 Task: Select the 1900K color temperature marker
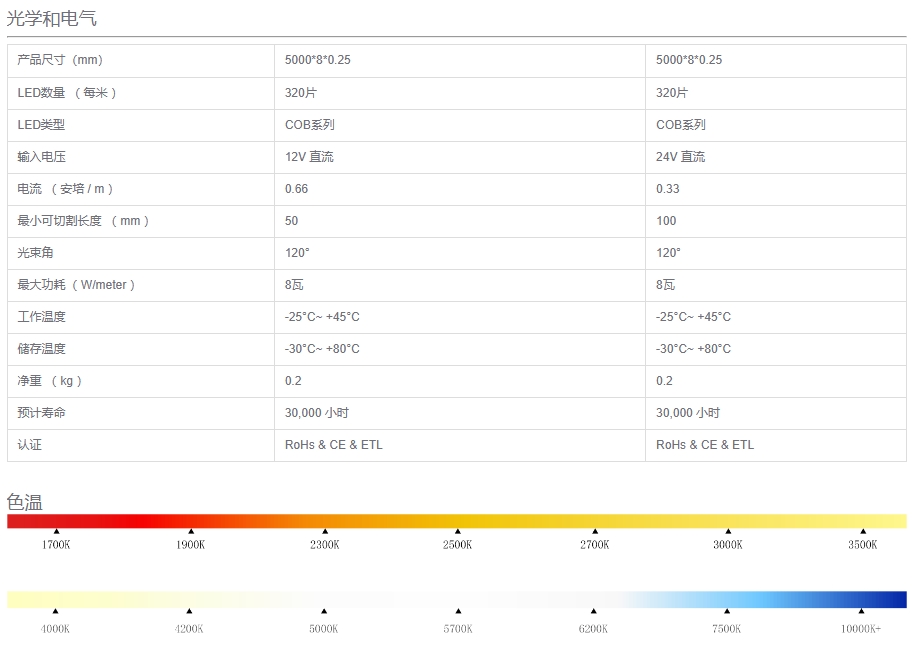[191, 532]
